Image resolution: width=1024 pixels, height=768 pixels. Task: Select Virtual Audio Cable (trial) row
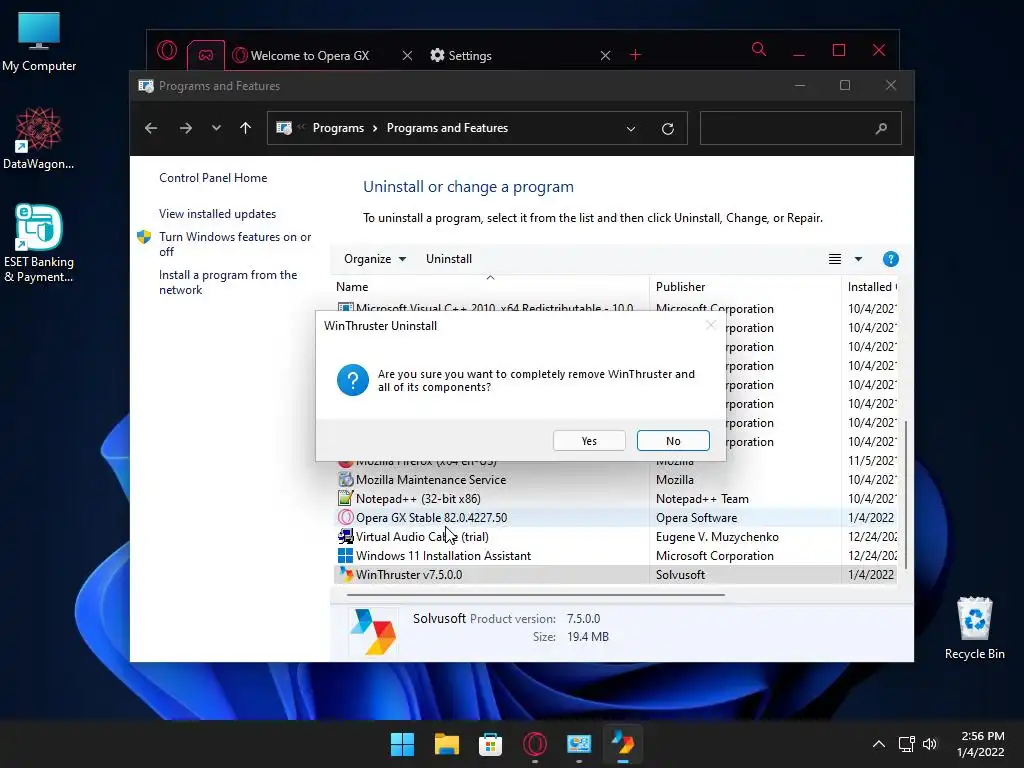(615, 536)
